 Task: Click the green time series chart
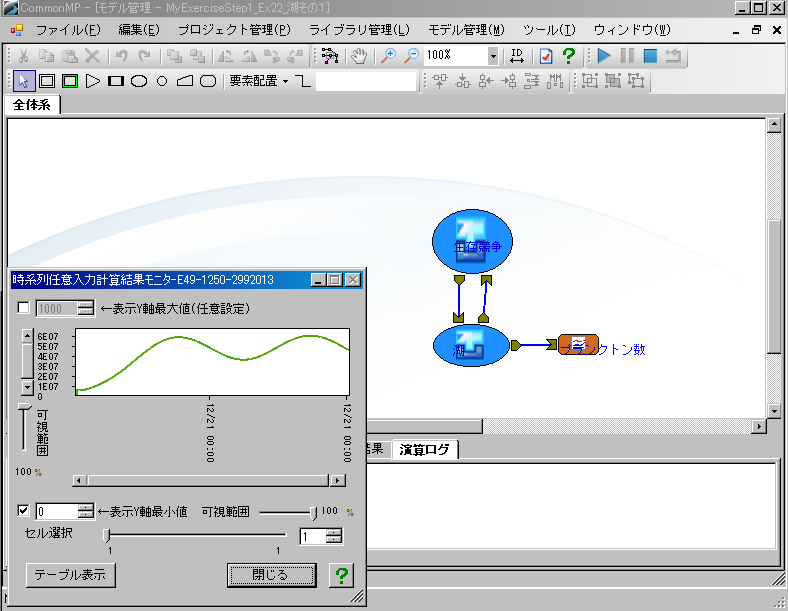click(x=212, y=362)
